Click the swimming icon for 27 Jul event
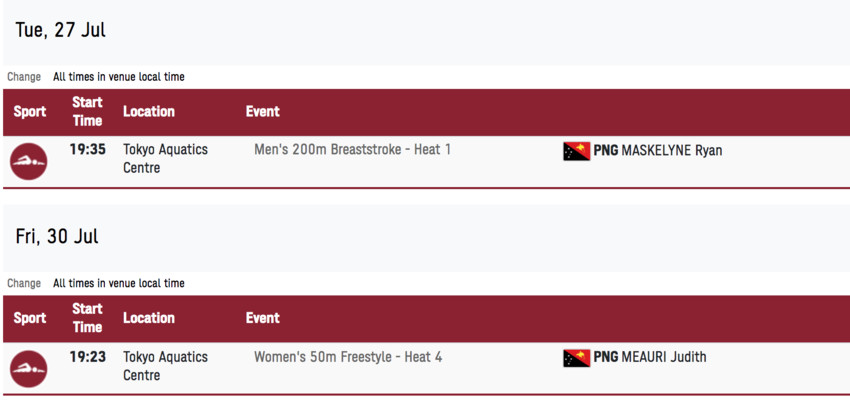The image size is (850, 414). coord(29,161)
